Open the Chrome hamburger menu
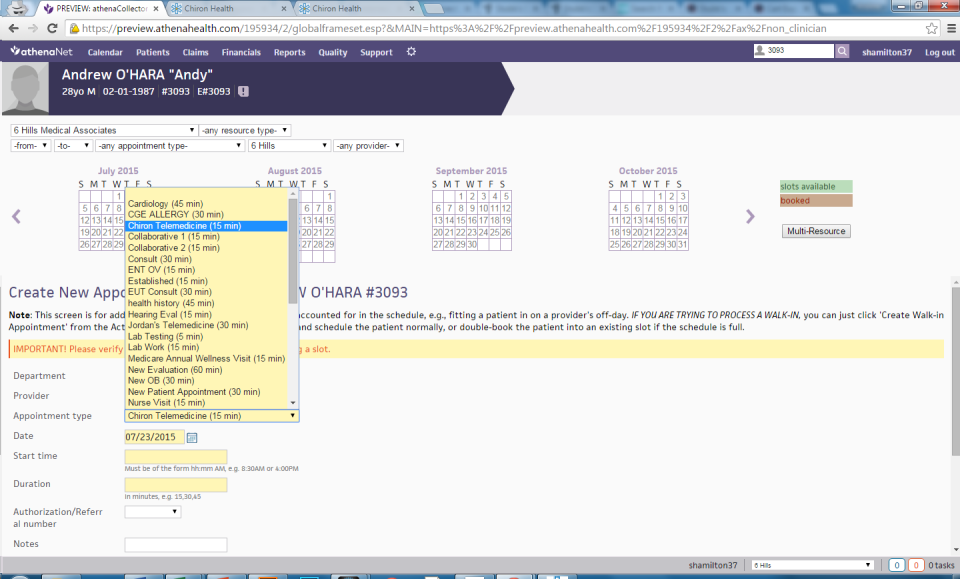Viewport: 960px width, 579px height. [951, 28]
